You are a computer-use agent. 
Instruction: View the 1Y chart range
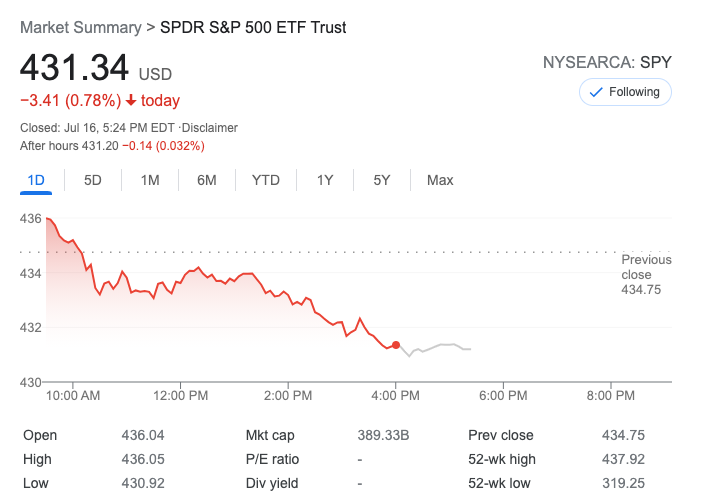[x=325, y=180]
